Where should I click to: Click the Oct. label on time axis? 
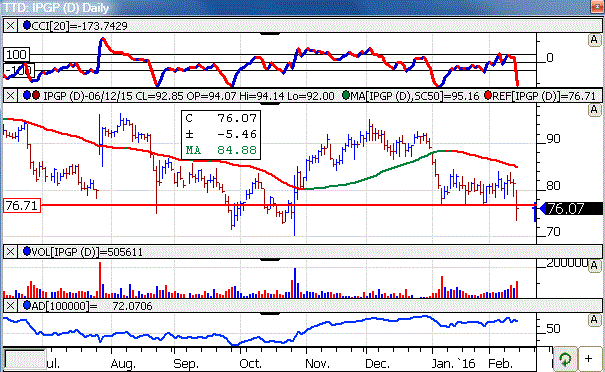coord(250,364)
